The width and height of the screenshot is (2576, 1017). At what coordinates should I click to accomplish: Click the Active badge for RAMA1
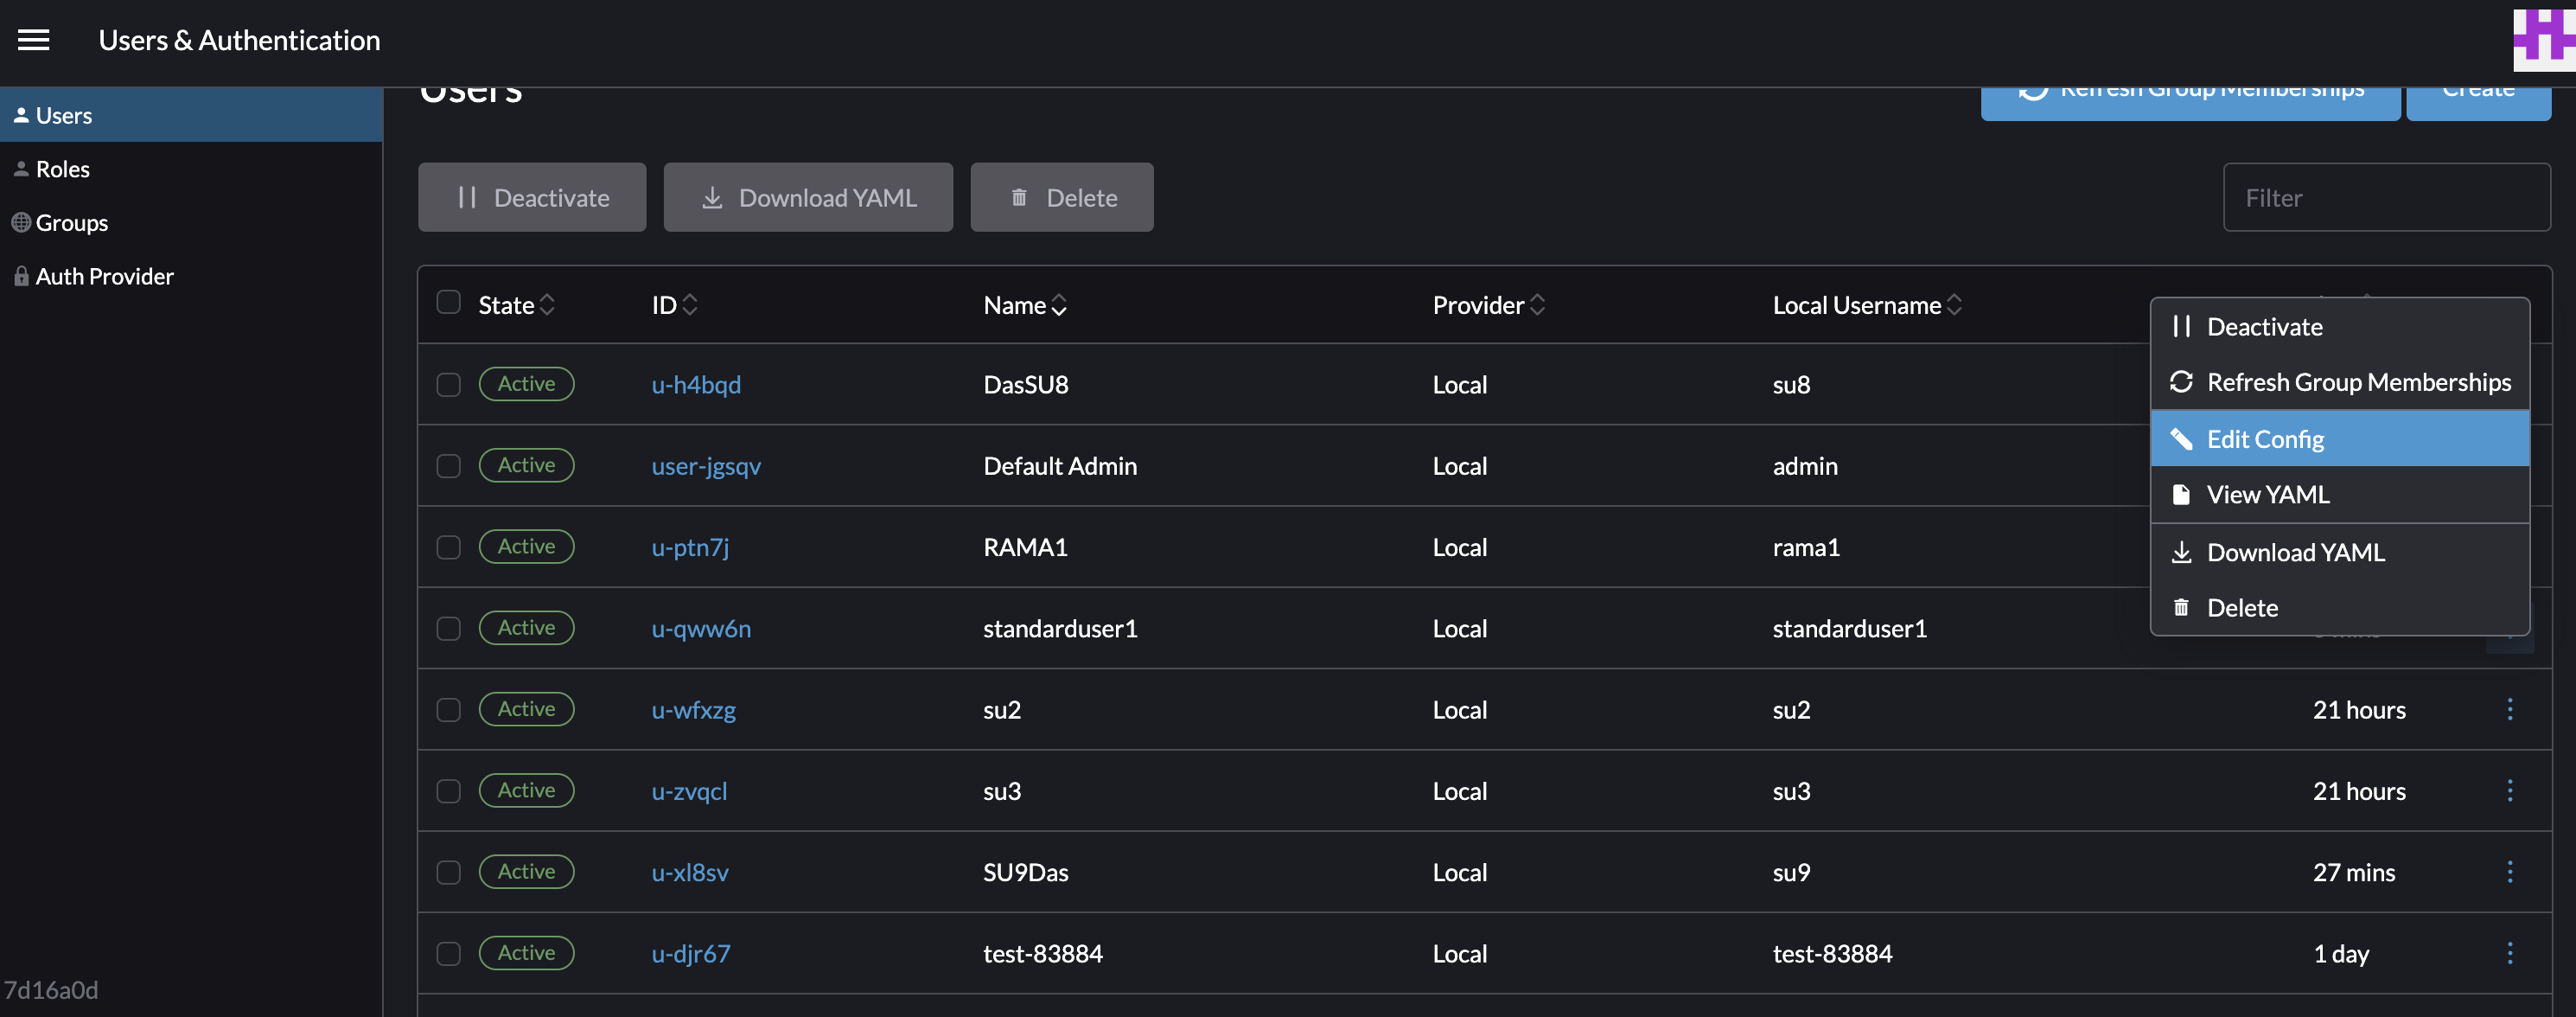click(526, 546)
